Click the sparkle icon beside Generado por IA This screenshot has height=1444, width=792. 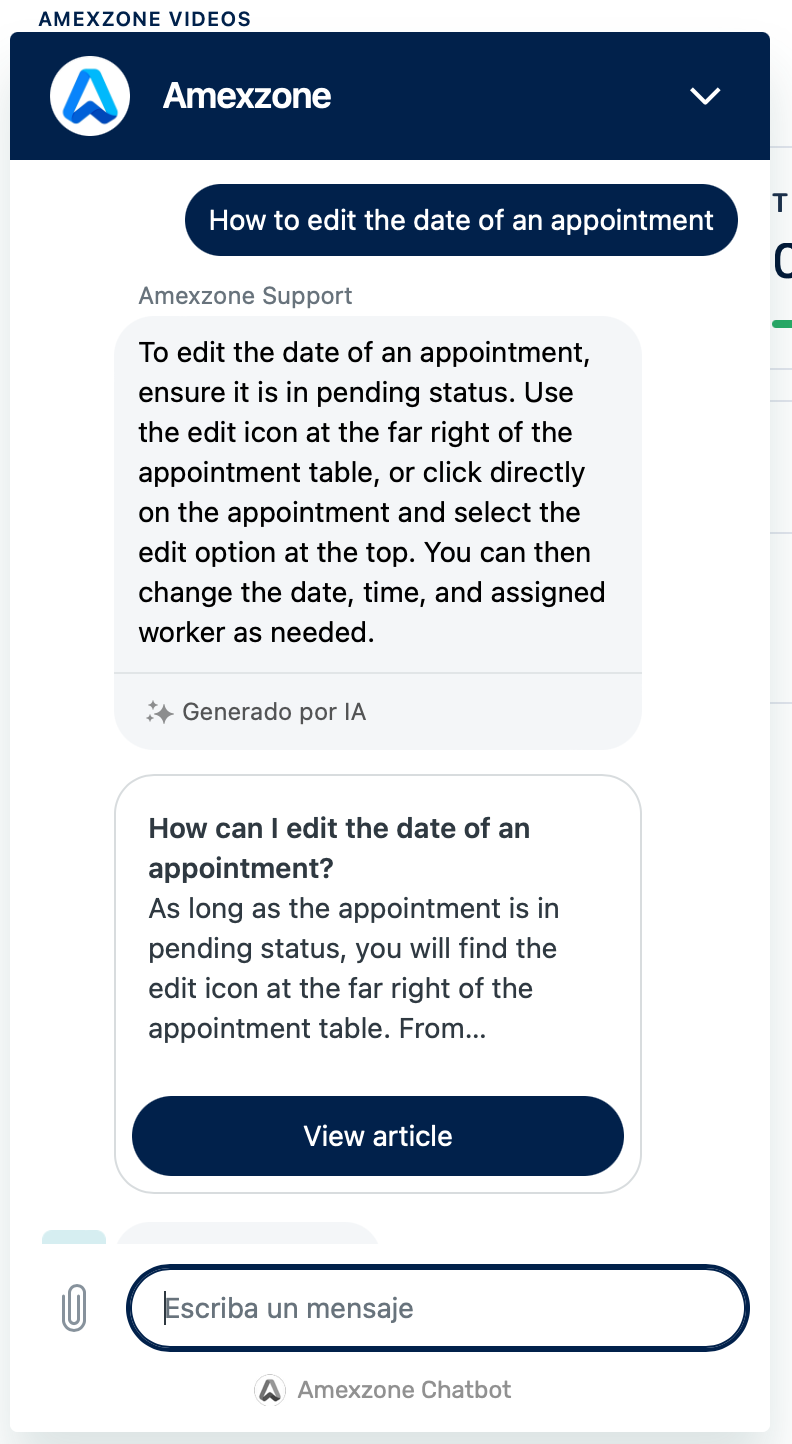[x=159, y=712]
